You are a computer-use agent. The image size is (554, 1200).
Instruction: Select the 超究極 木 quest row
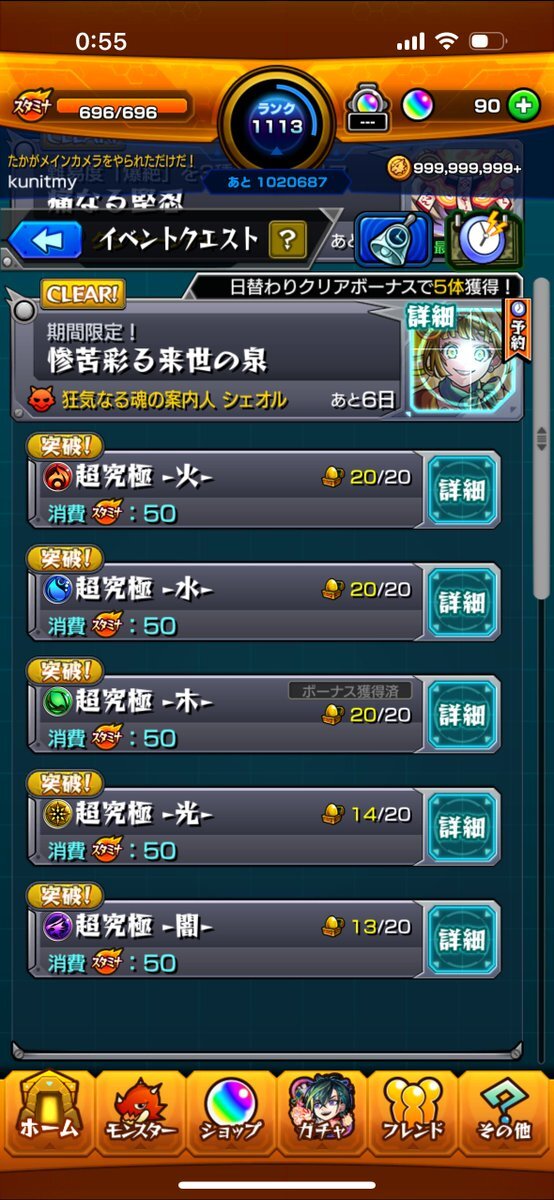click(225, 714)
